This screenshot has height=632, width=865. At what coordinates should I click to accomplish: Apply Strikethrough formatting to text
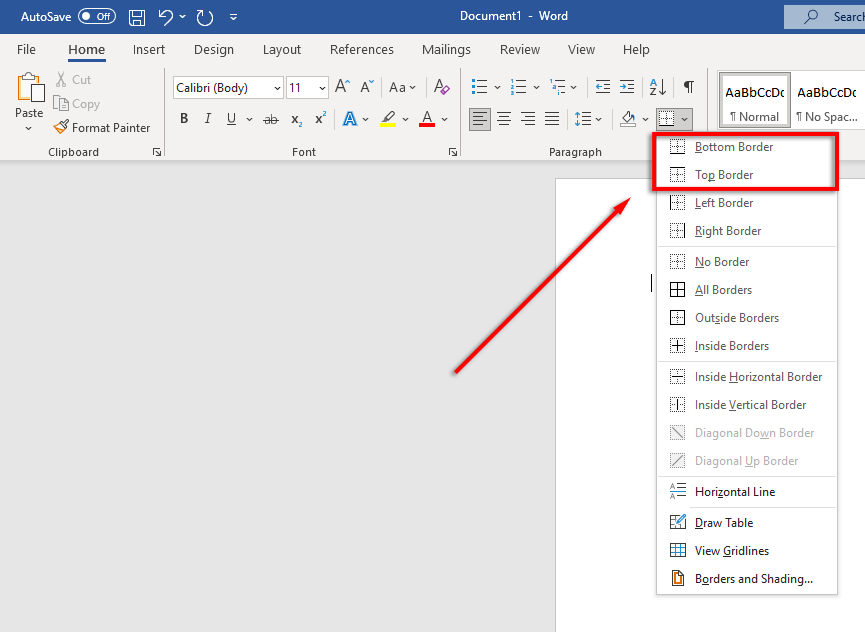(x=270, y=119)
